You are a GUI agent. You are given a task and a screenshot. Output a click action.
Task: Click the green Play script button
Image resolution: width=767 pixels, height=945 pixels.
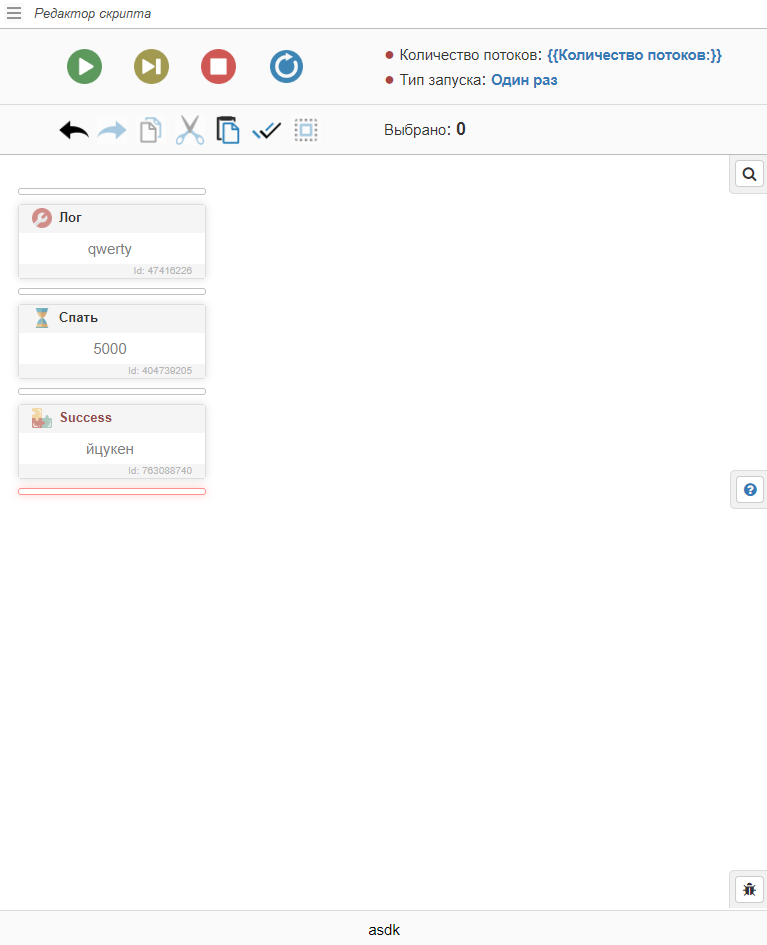84,66
